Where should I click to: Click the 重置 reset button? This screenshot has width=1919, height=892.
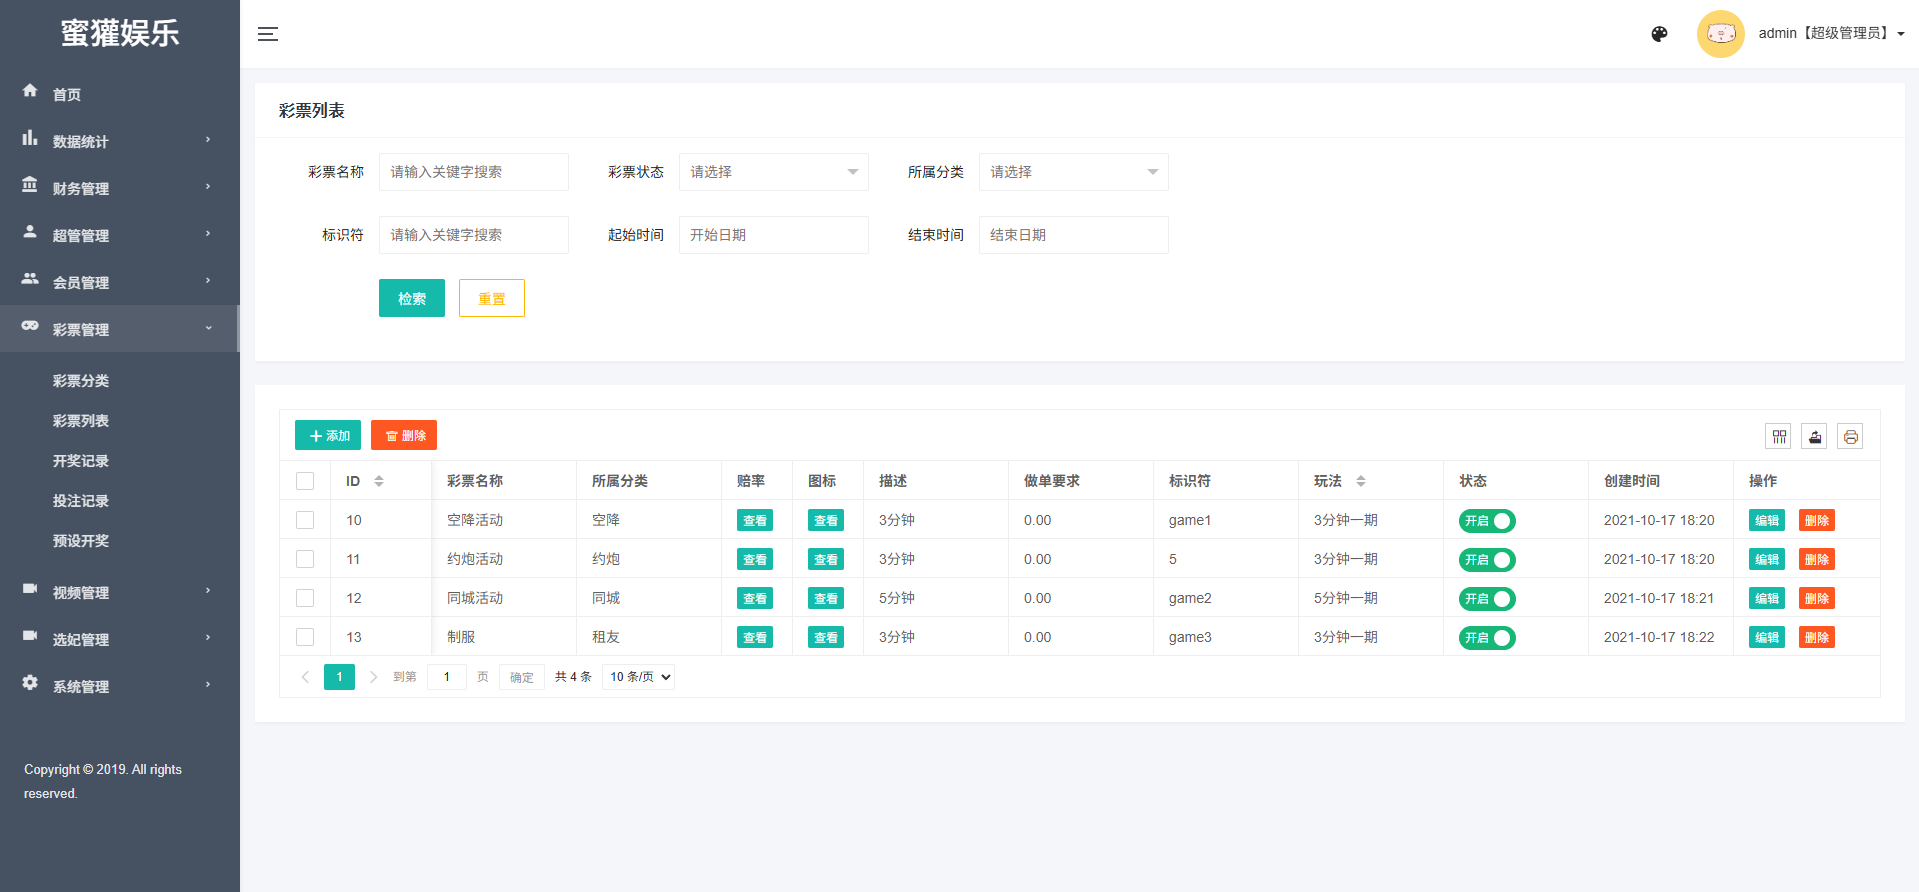(x=492, y=298)
